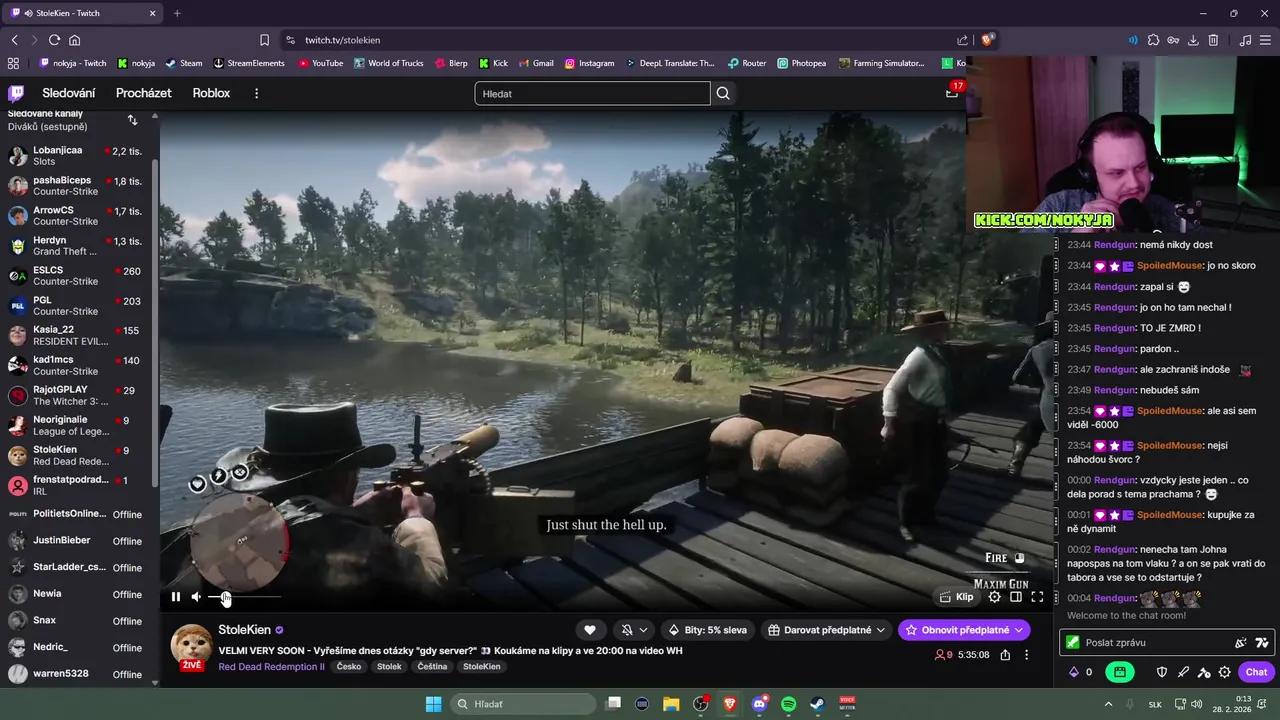Select the Česko tag
Viewport: 1280px width, 720px height.
tap(349, 666)
